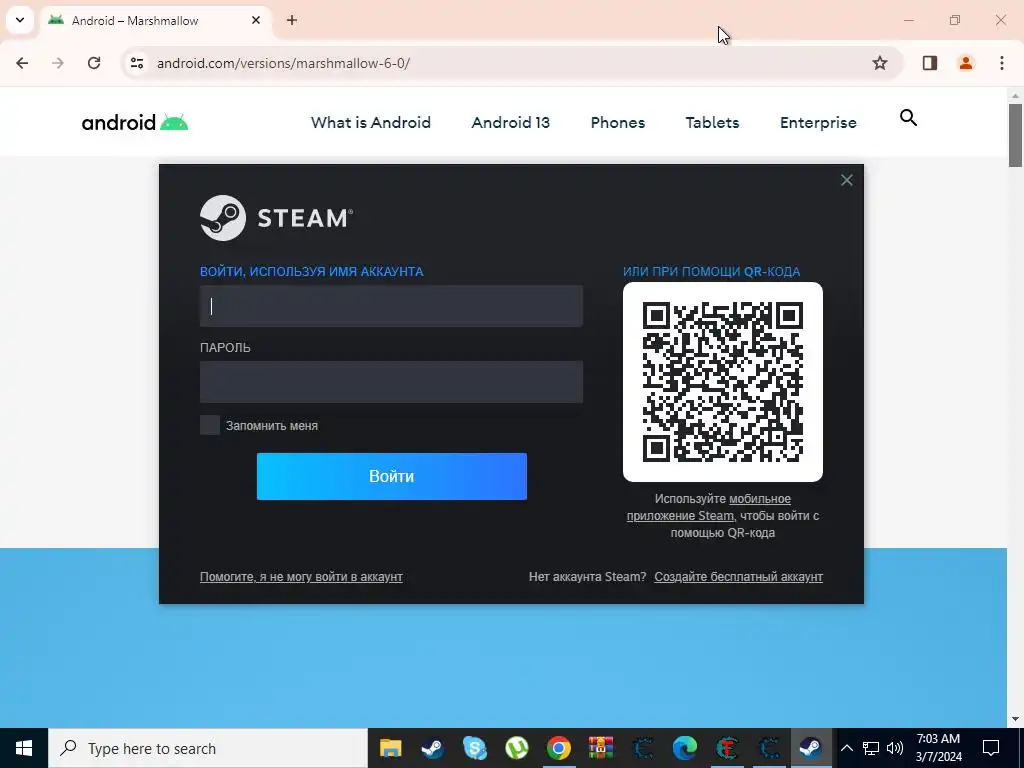The image size is (1024, 768).
Task: Click the page vertical scrollbar thumb
Action: point(1016,135)
